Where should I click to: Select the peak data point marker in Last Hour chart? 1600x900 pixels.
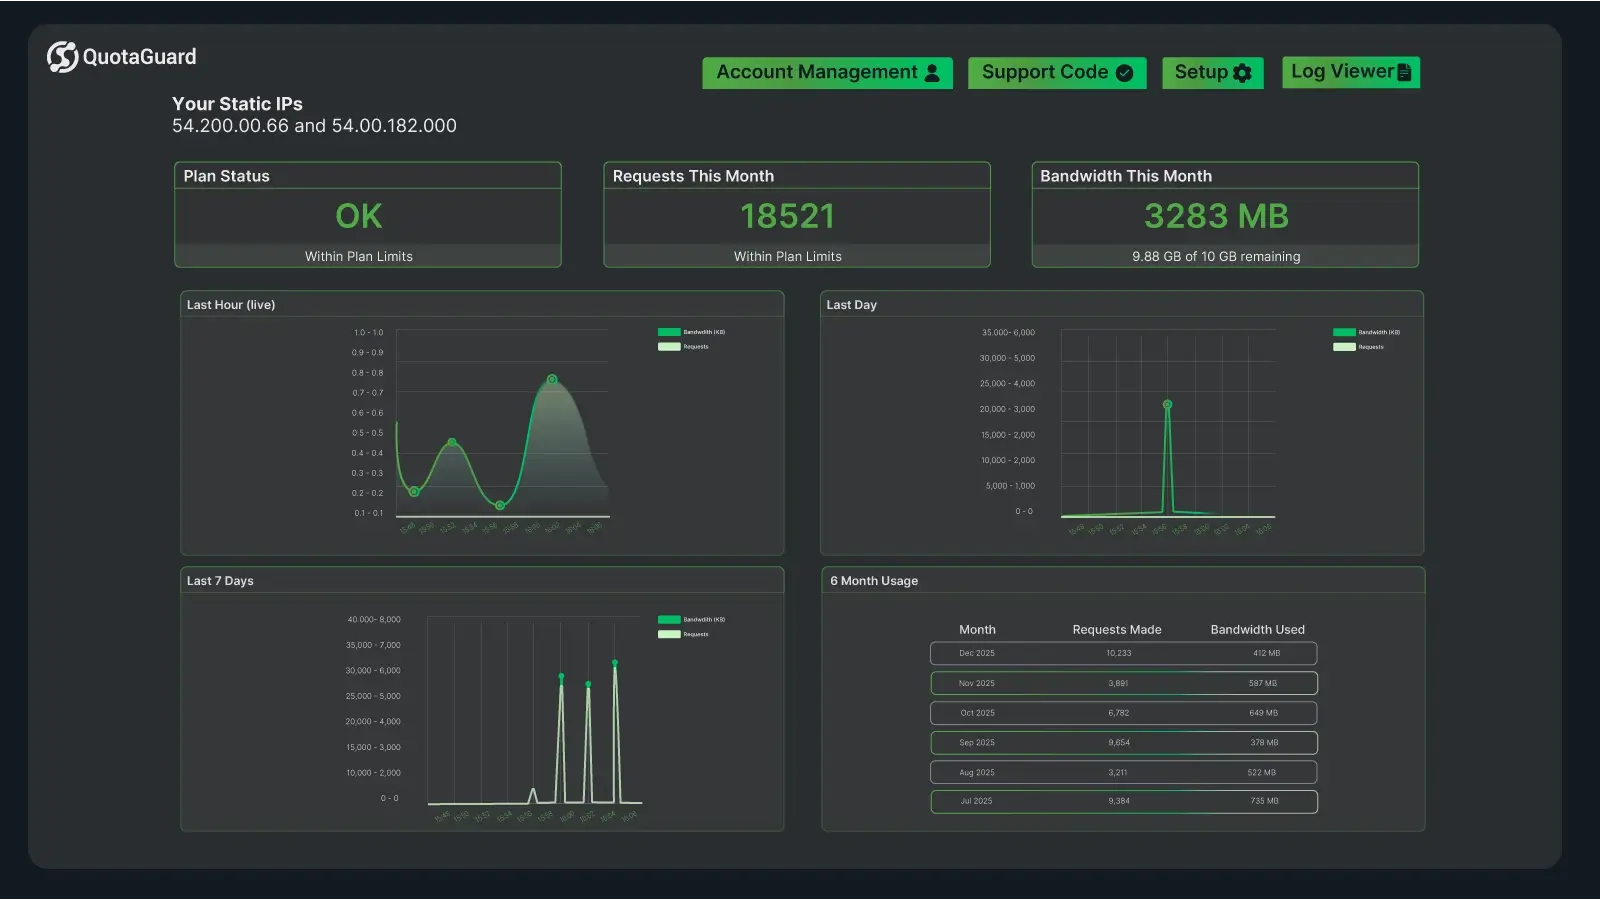[552, 378]
